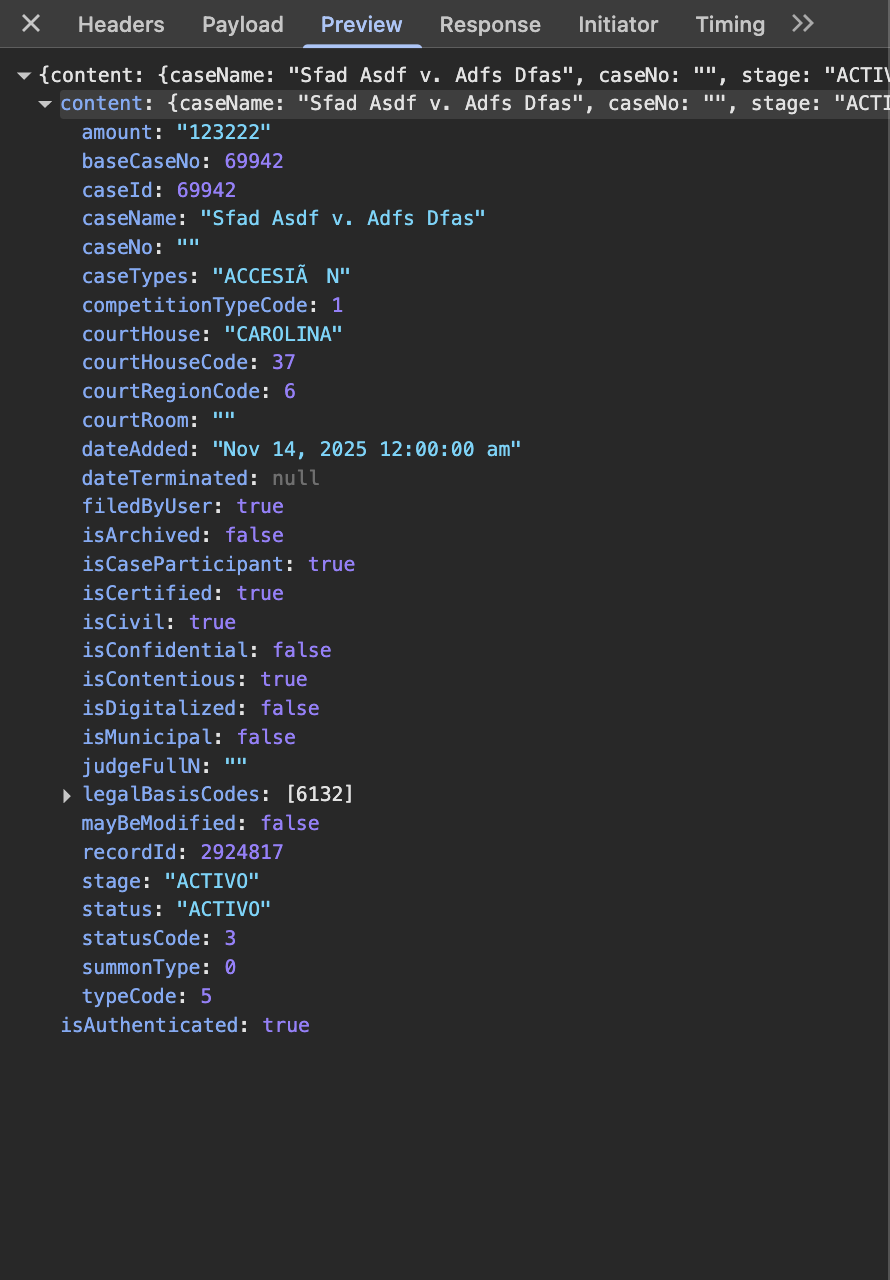The height and width of the screenshot is (1280, 890).
Task: Collapse the root JSON object arrow
Action: (25, 75)
